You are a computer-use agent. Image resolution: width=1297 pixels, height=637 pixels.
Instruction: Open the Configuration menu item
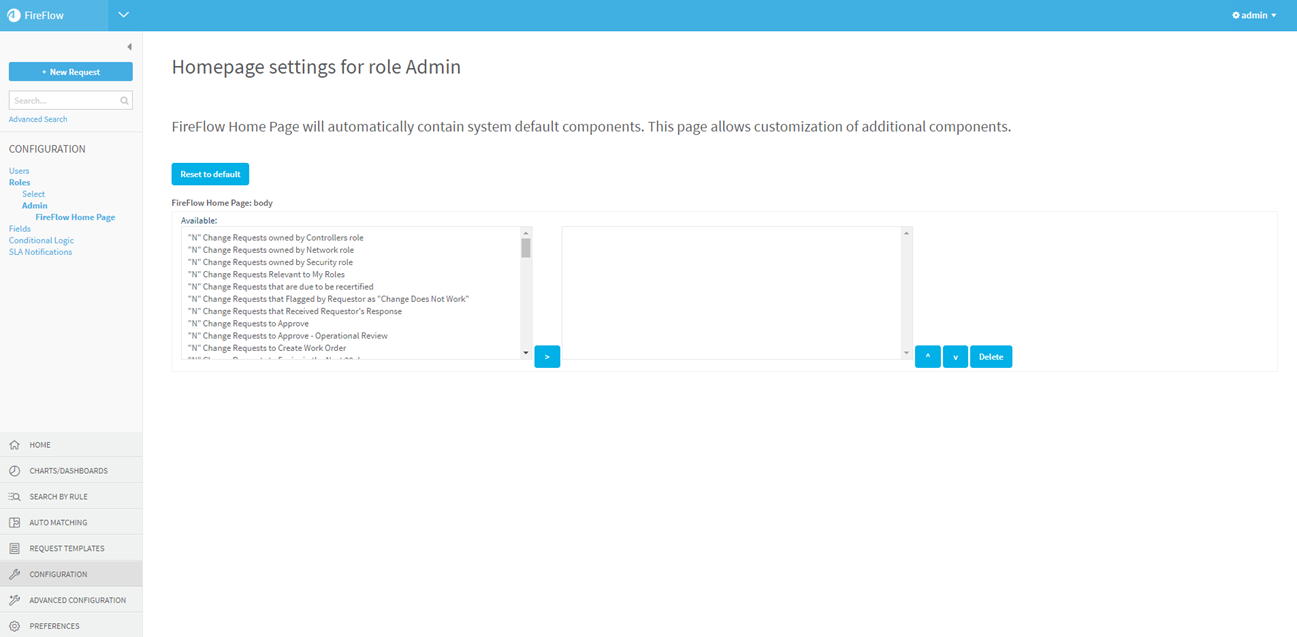[58, 575]
